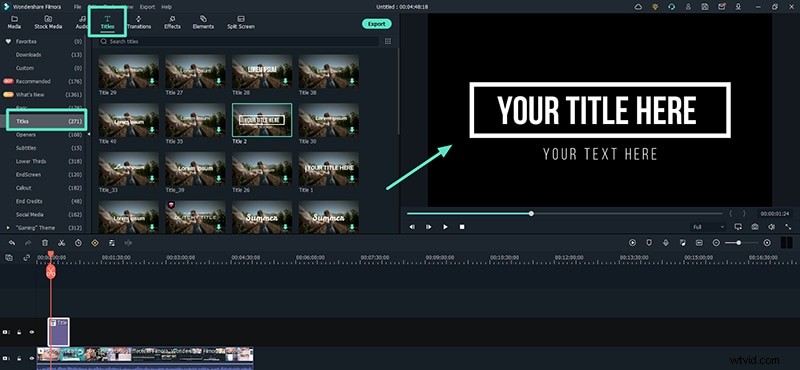
Task: Delete the selected clip with the trash icon
Action: (45, 243)
